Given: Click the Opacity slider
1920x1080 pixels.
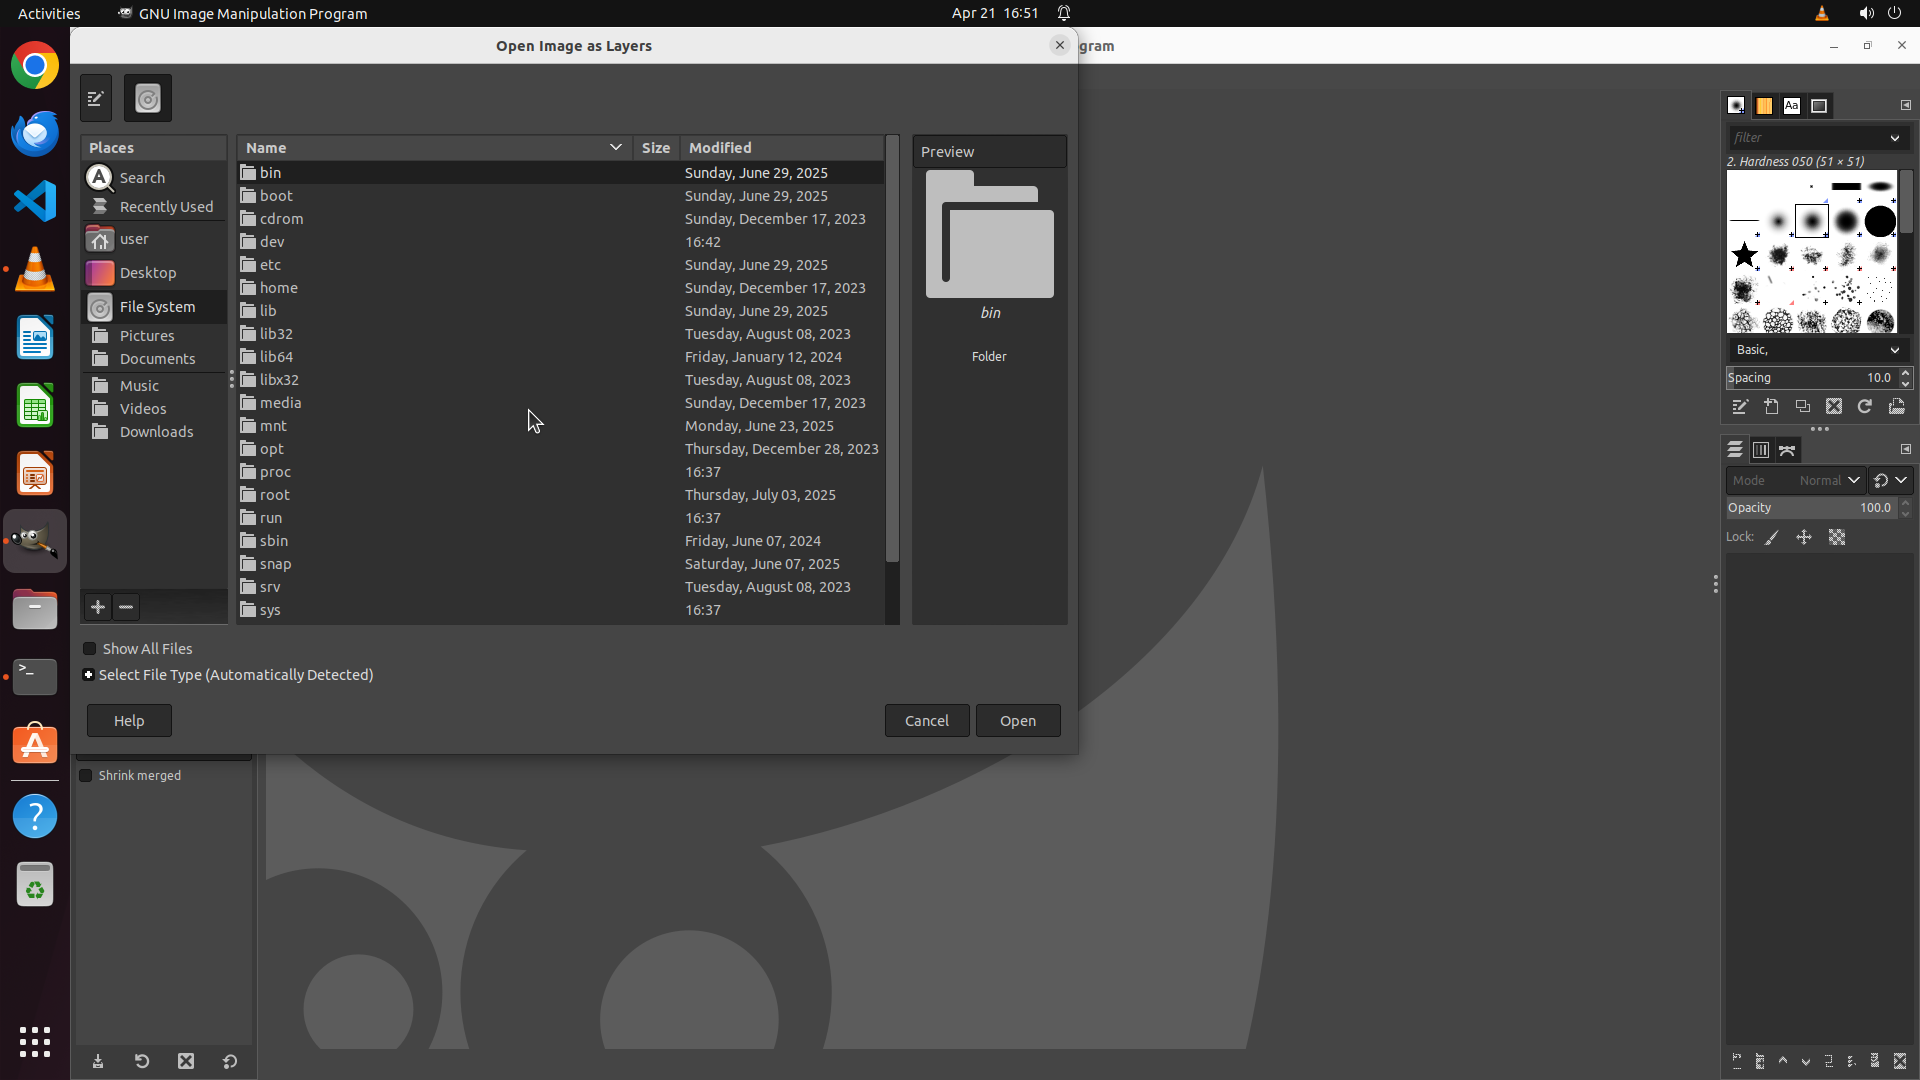Looking at the screenshot, I should pos(1808,508).
